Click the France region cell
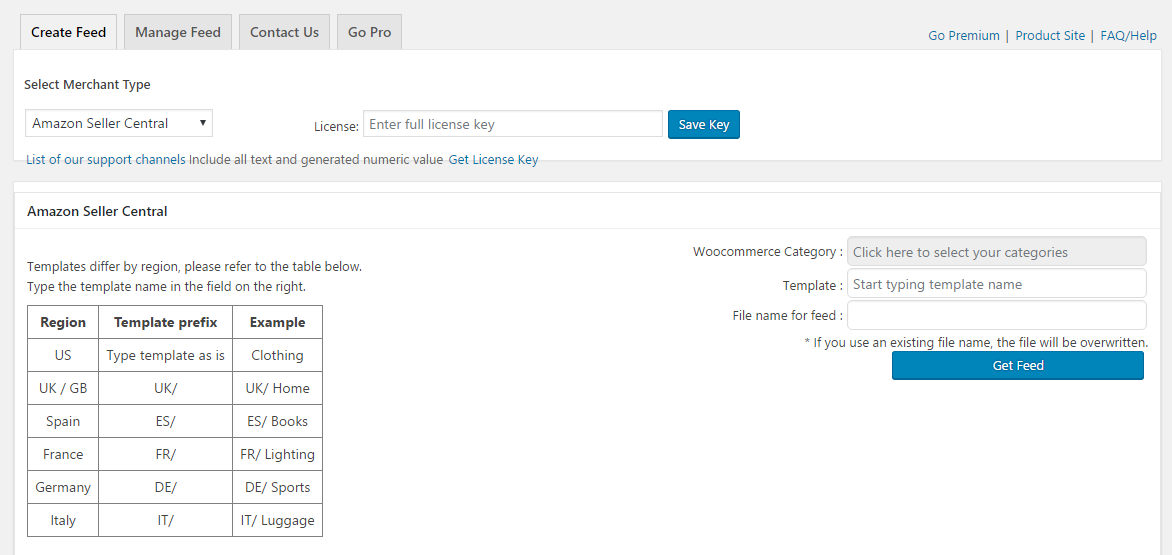Viewport: 1172px width, 555px height. click(63, 453)
